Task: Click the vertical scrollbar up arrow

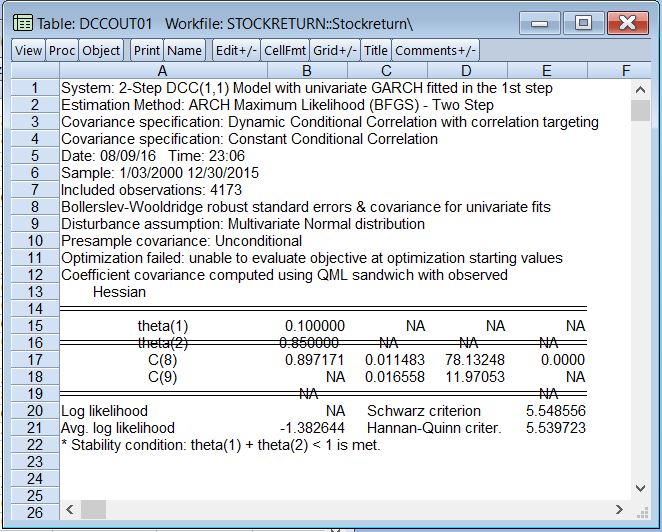Action: [x=641, y=89]
